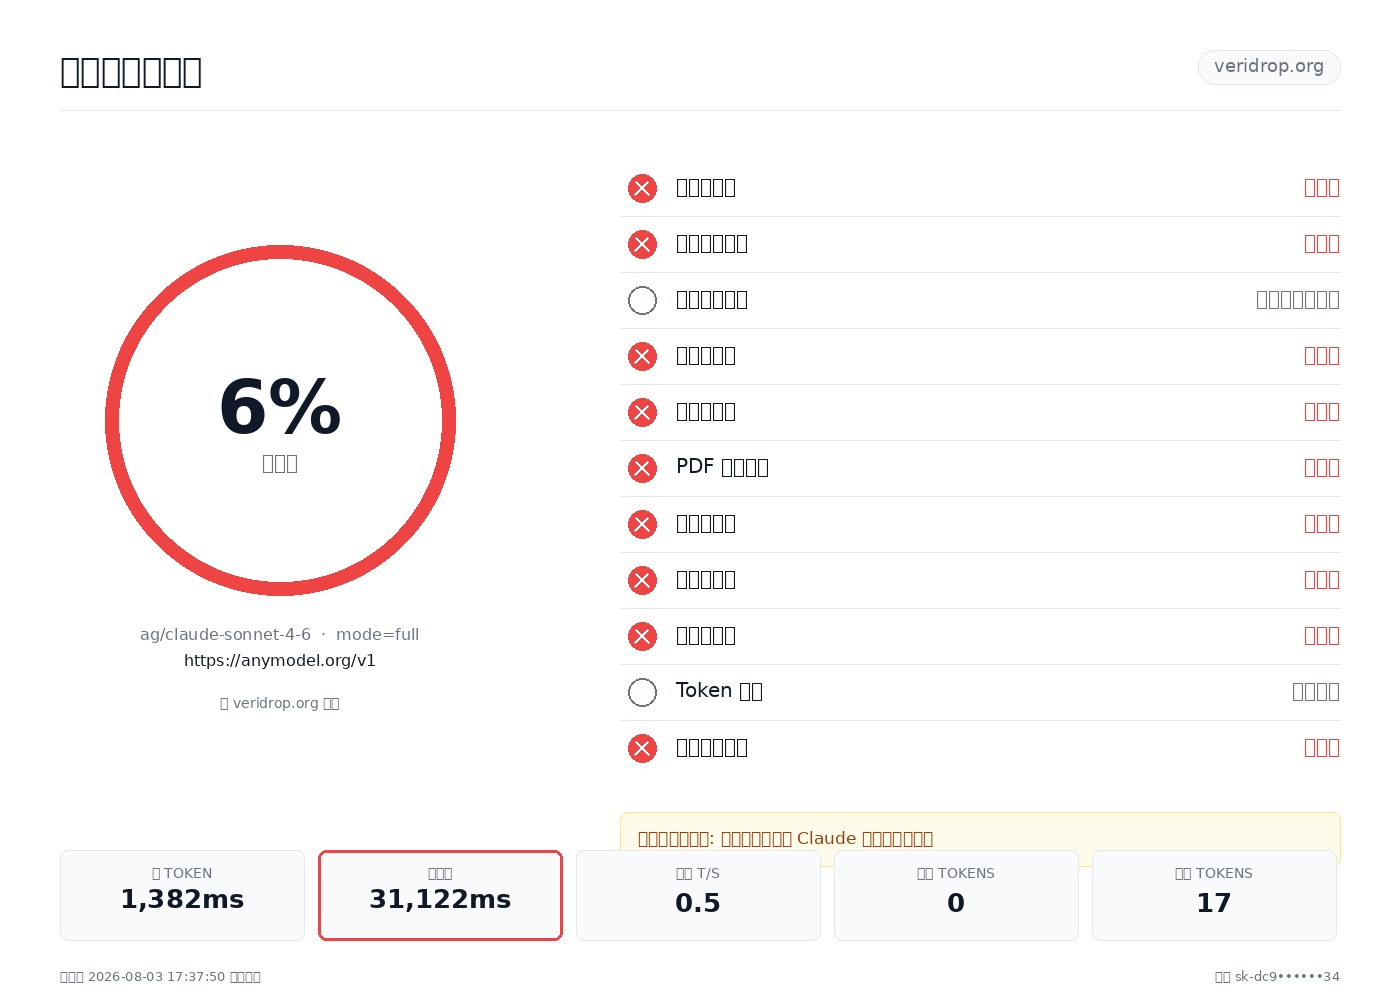Screen dimensions: 1400x1000
Task: Click the red 6% score ring
Action: tap(280, 420)
